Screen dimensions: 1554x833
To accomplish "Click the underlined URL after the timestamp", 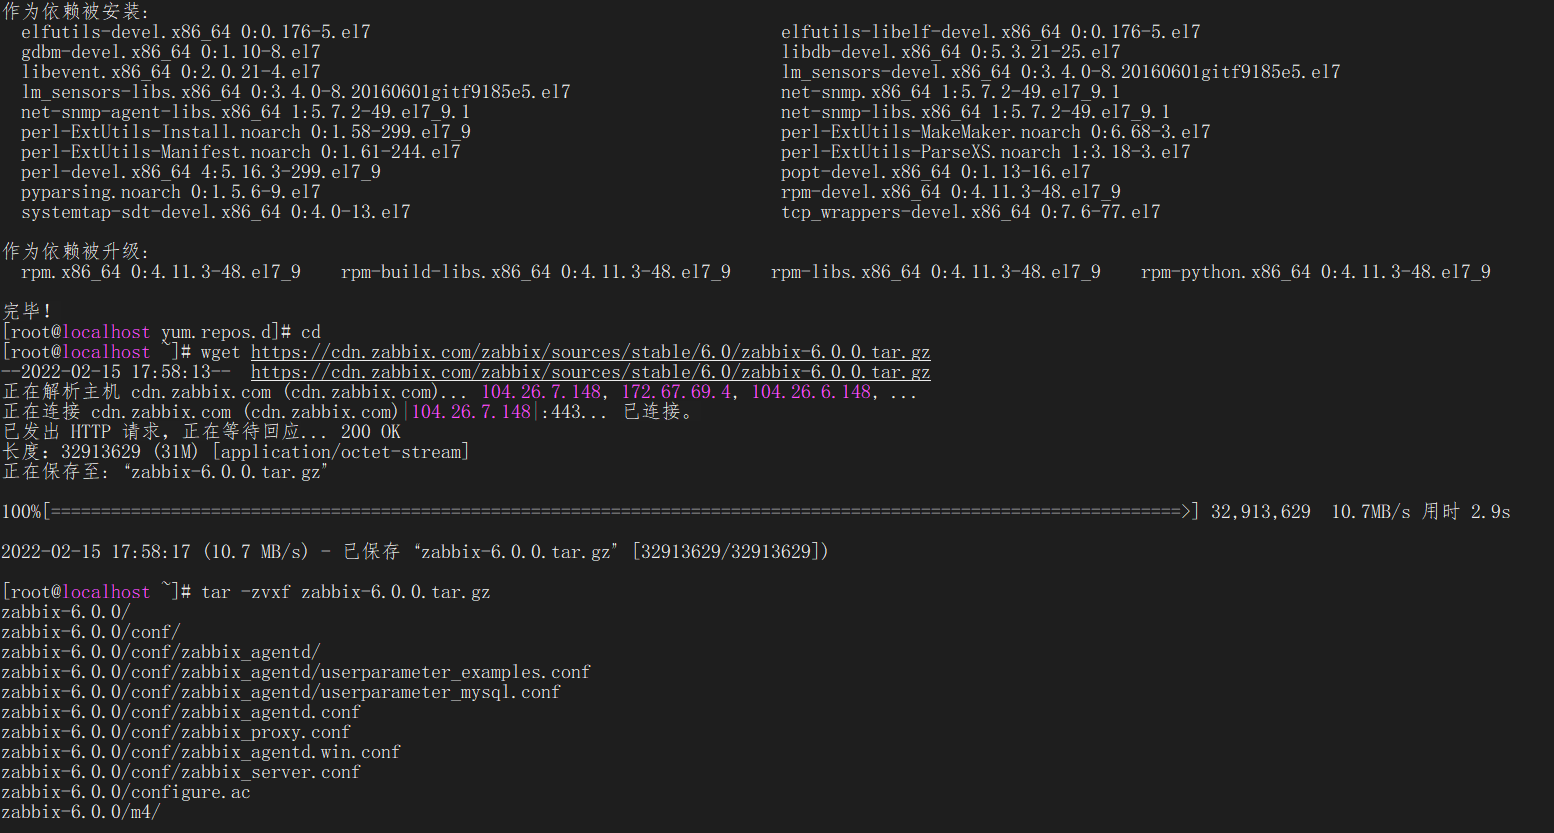I will click(590, 372).
